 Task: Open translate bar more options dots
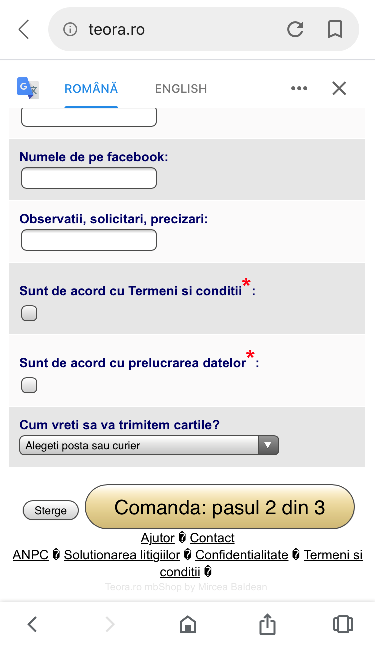coord(299,88)
